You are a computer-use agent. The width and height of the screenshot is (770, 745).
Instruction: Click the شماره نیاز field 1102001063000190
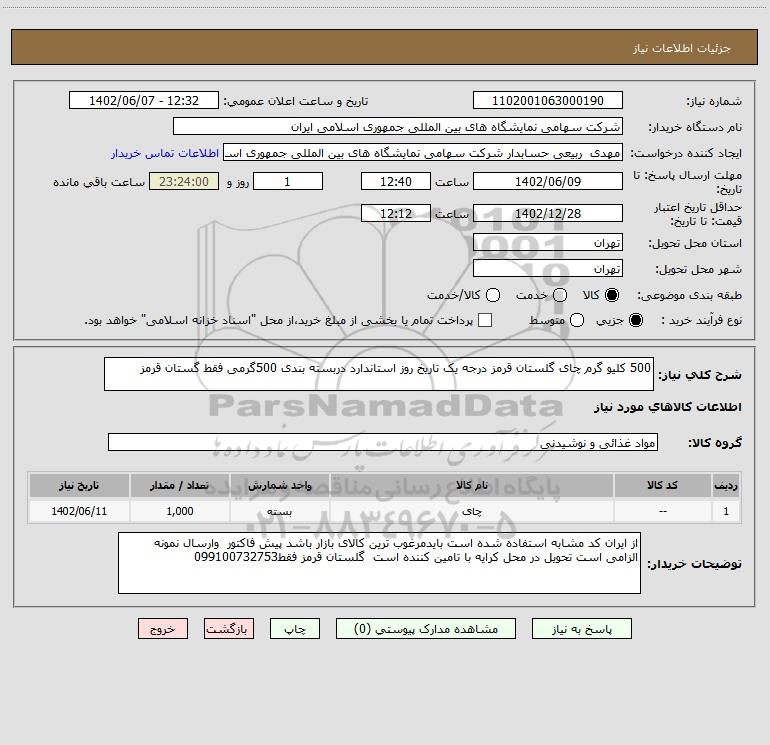[548, 101]
